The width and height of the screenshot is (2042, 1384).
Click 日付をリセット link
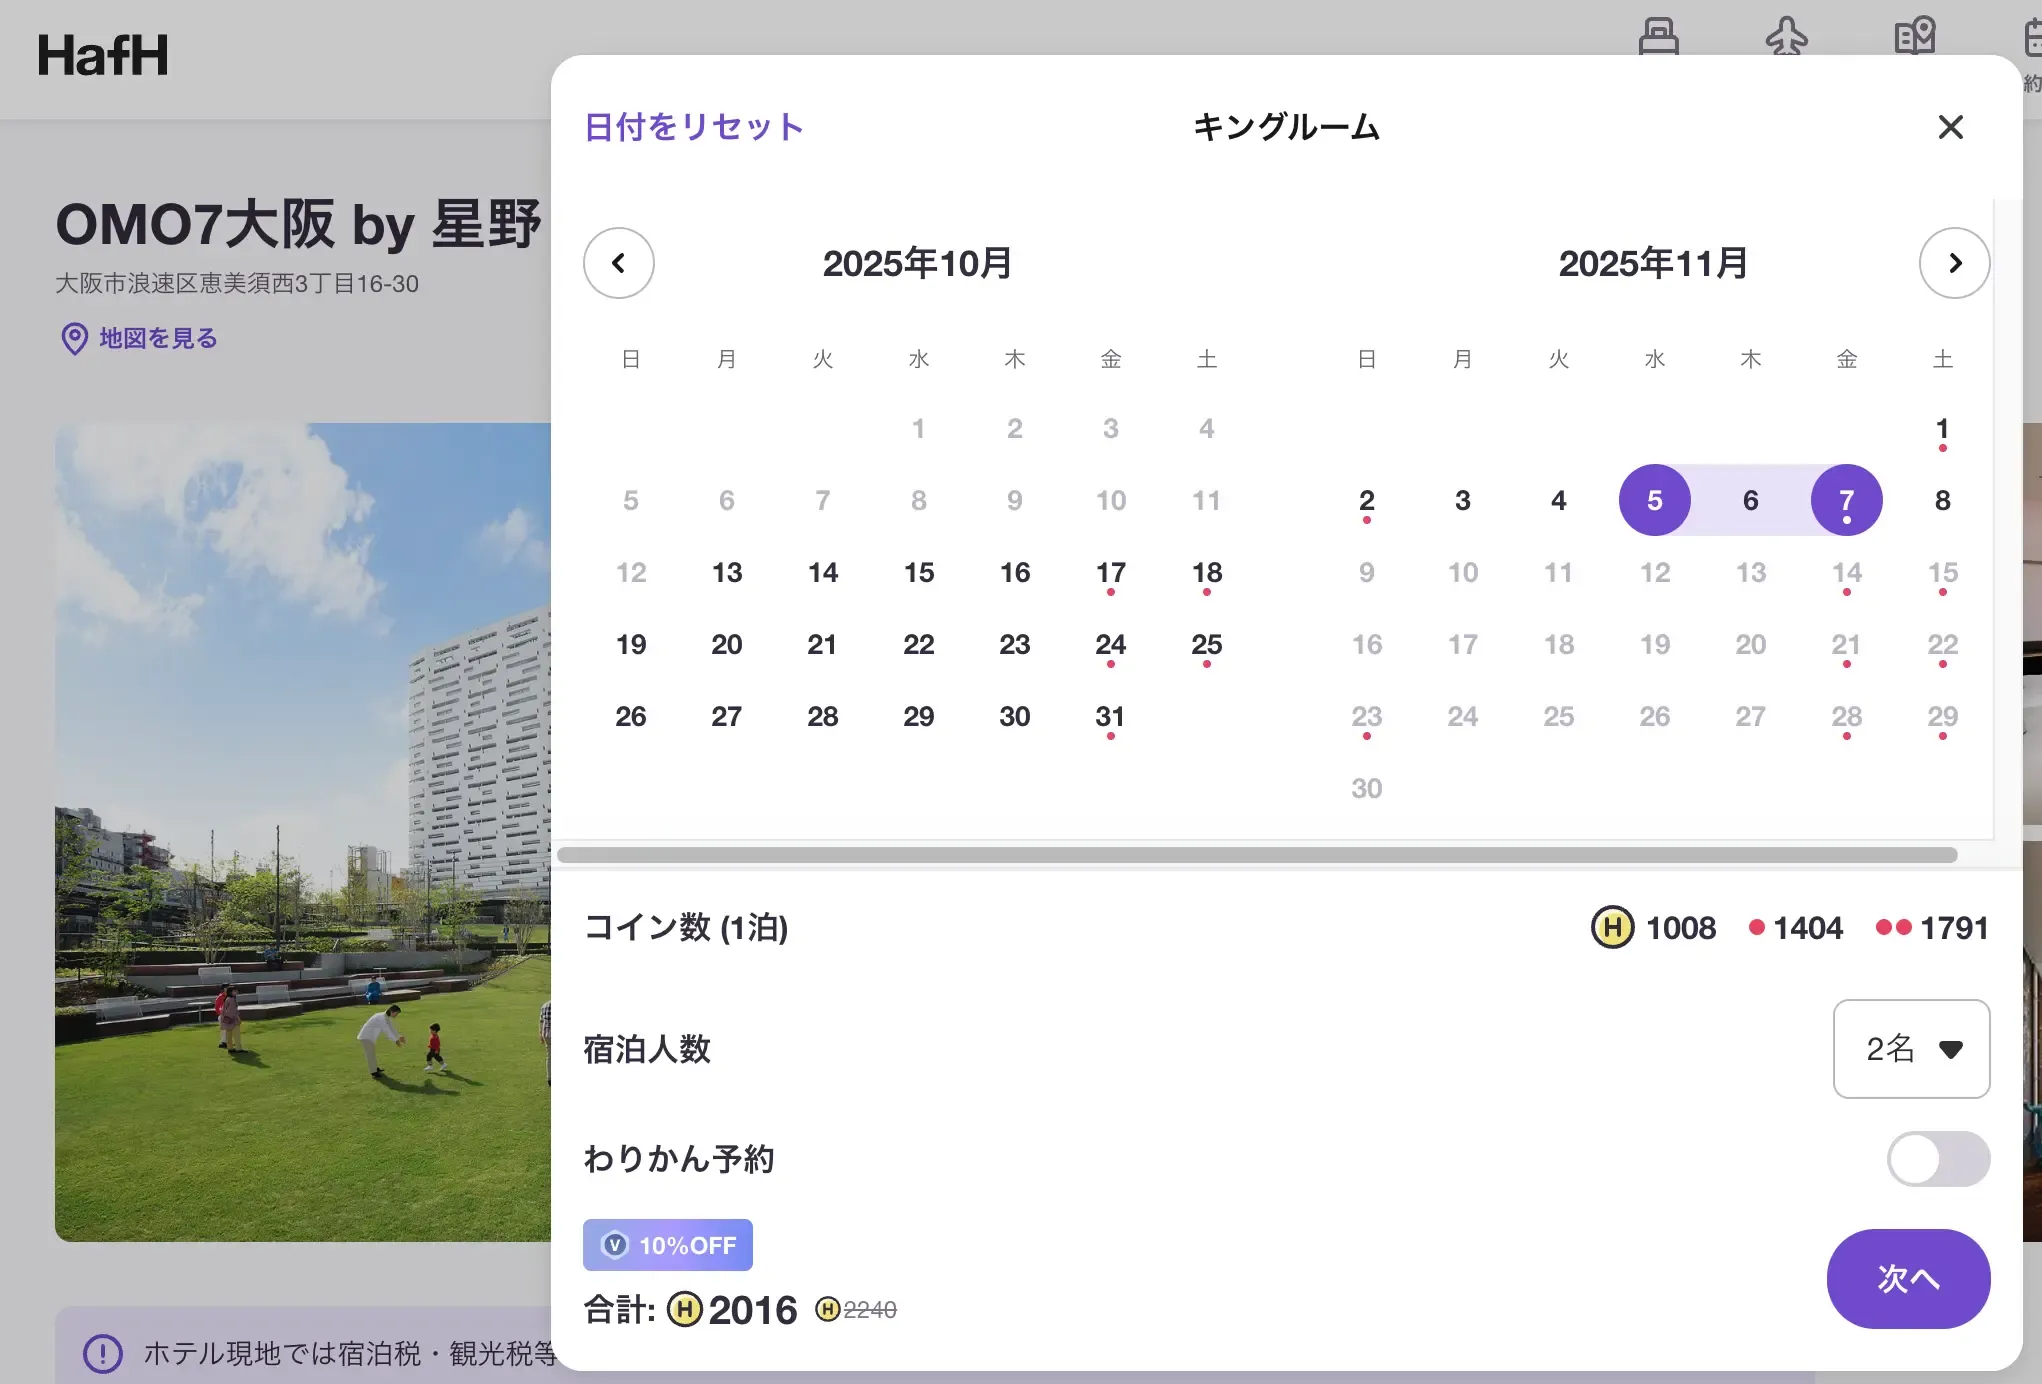click(x=693, y=127)
